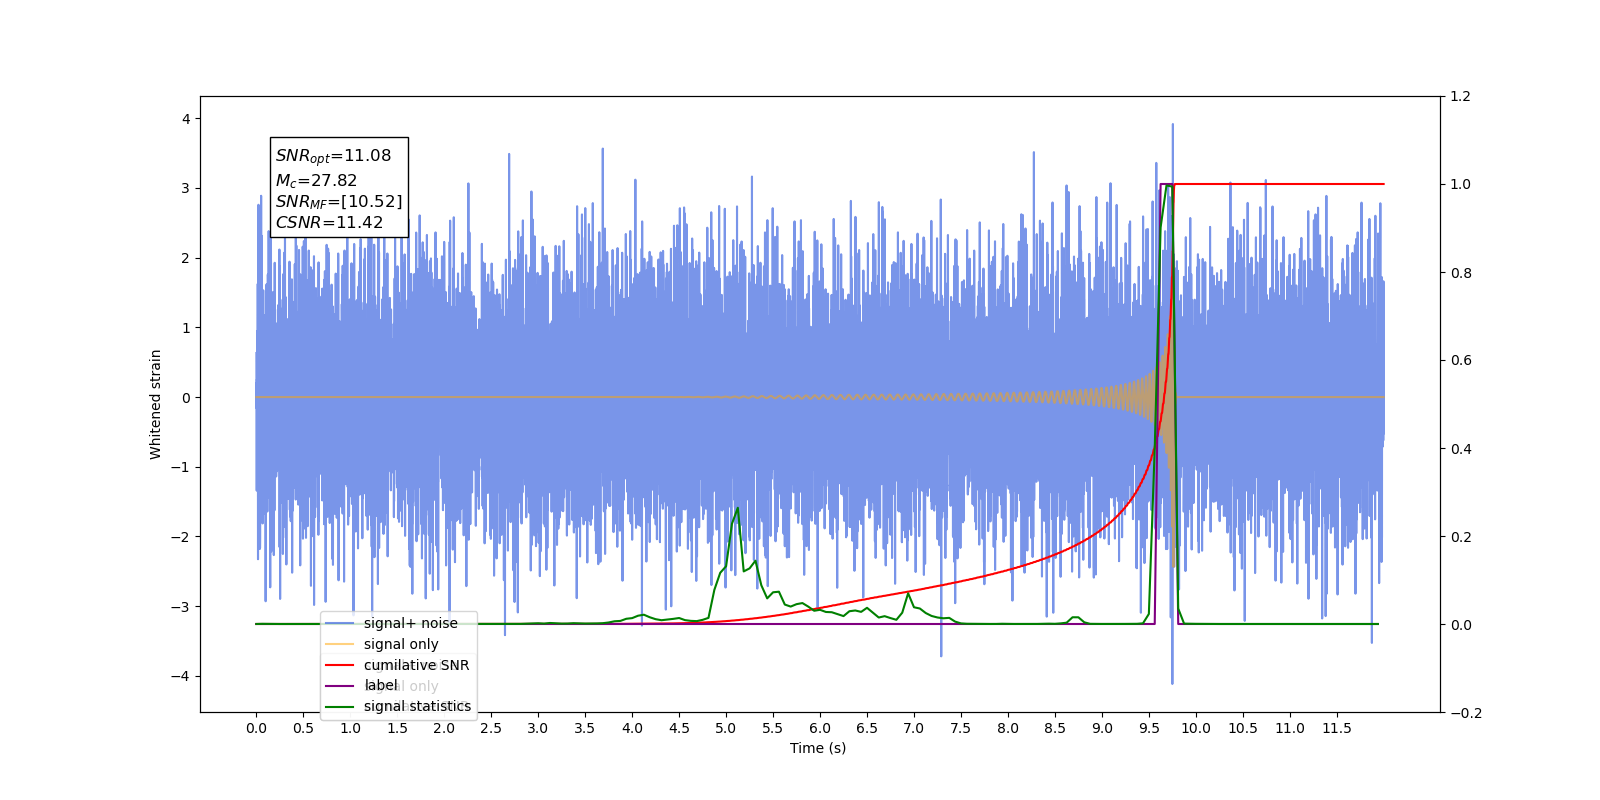Click the small green bump near 7.0 s
The image size is (1600, 800).
coord(908,594)
